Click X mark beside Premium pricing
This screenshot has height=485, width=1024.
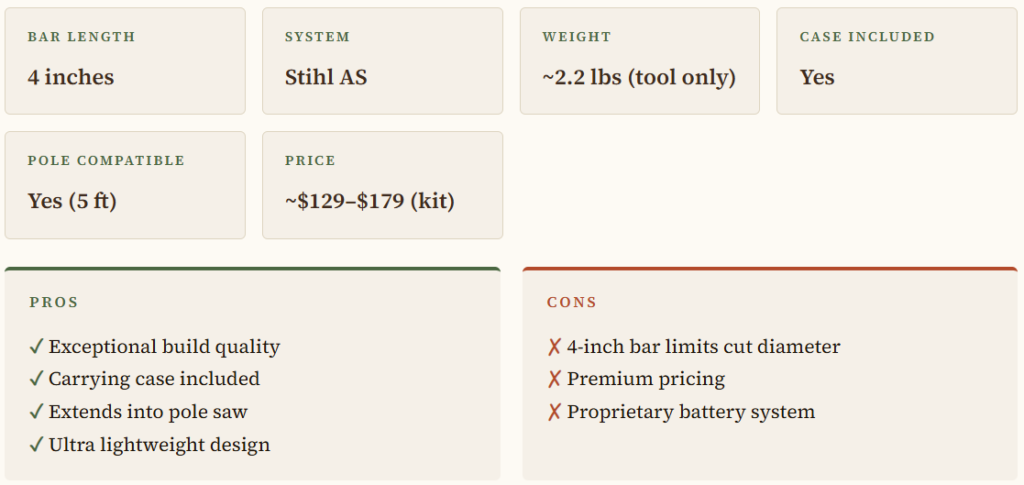(x=554, y=379)
